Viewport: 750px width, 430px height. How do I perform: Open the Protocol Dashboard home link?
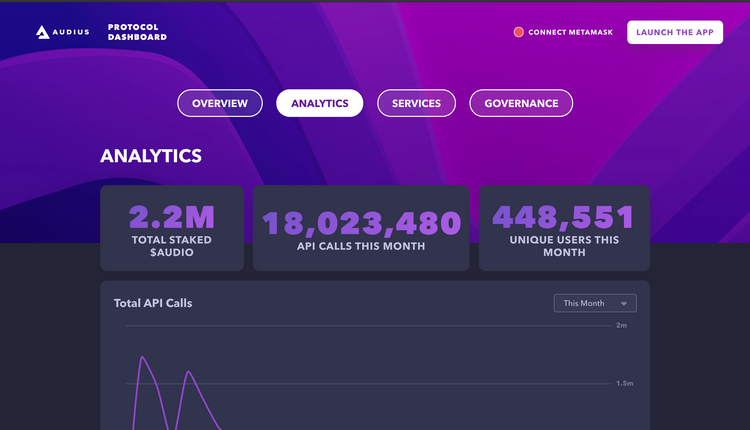click(x=137, y=32)
